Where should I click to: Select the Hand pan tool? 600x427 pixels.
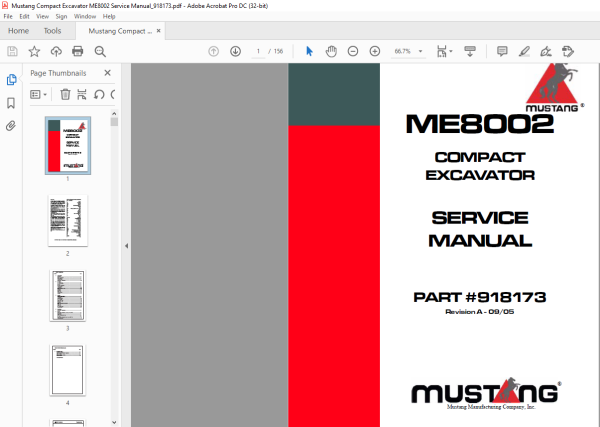pyautogui.click(x=331, y=51)
